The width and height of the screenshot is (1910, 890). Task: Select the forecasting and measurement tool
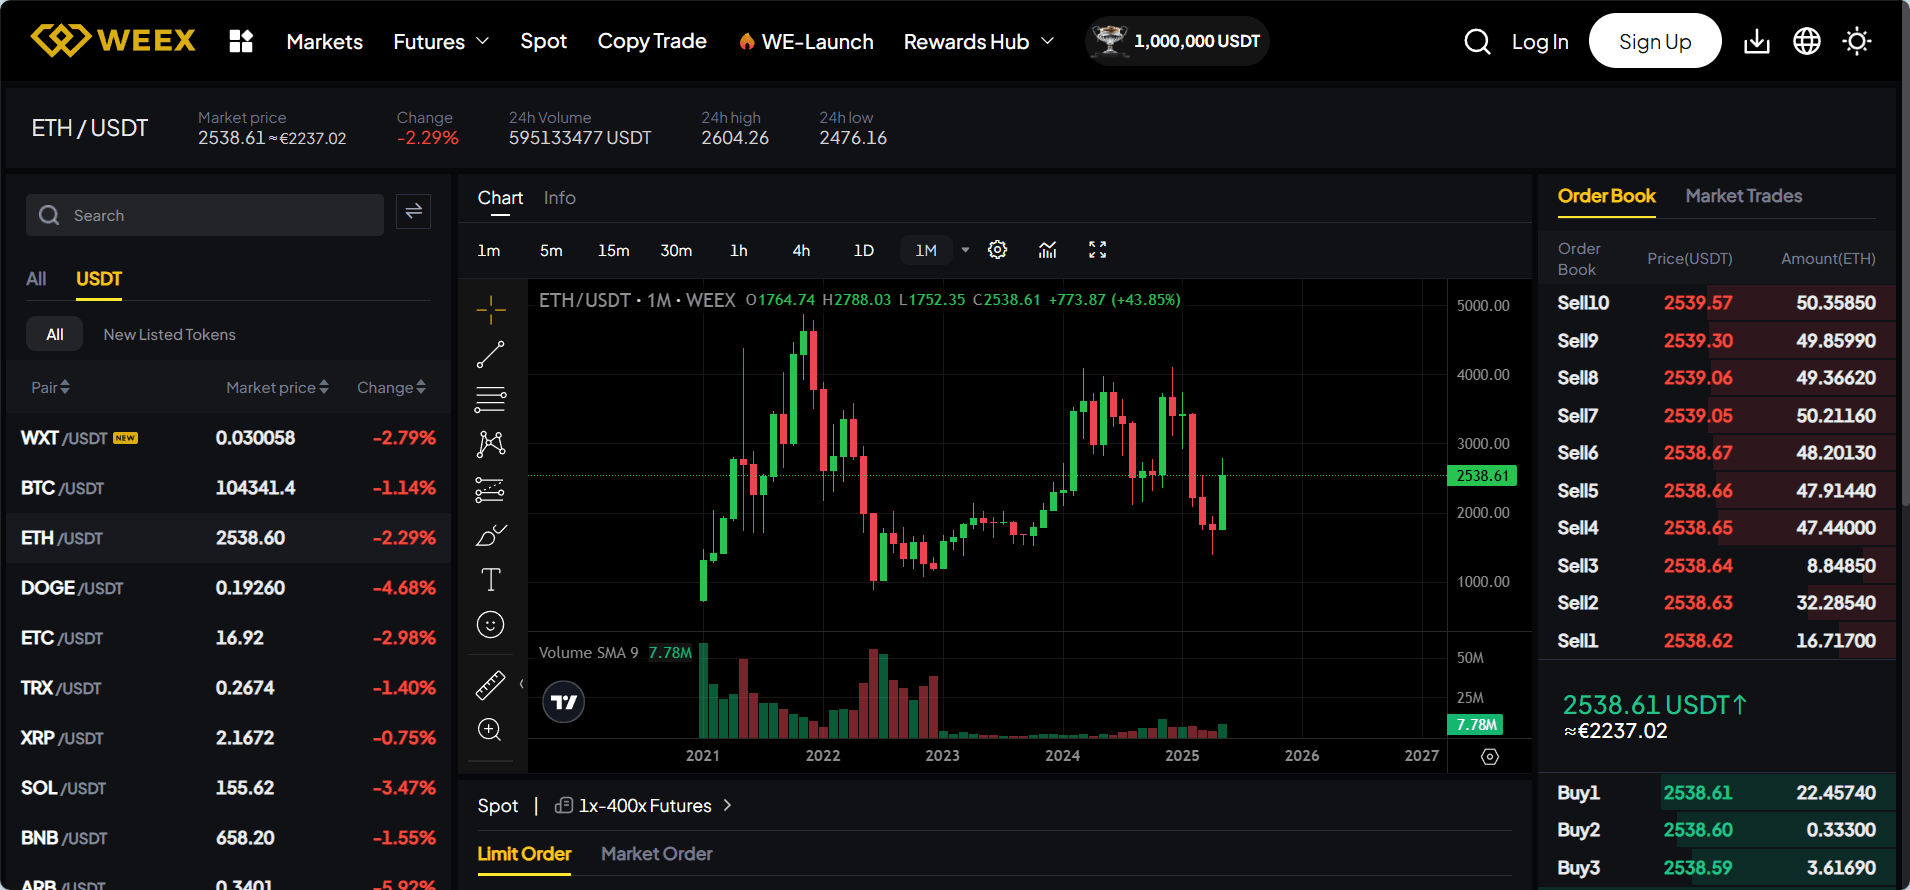coord(490,489)
